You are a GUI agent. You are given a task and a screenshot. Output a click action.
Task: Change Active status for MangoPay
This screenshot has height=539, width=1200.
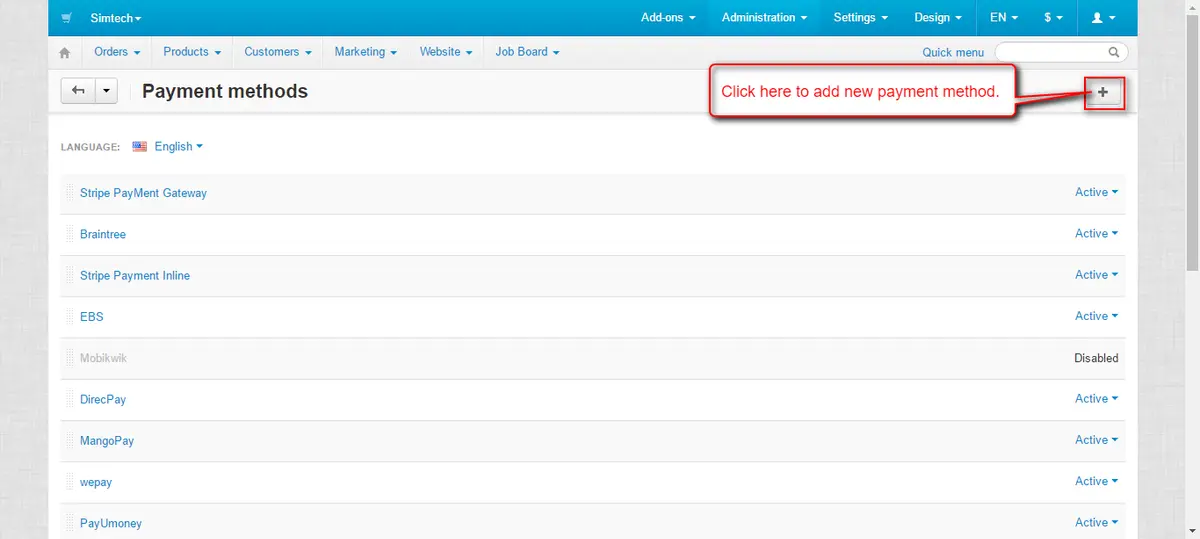coord(1096,440)
